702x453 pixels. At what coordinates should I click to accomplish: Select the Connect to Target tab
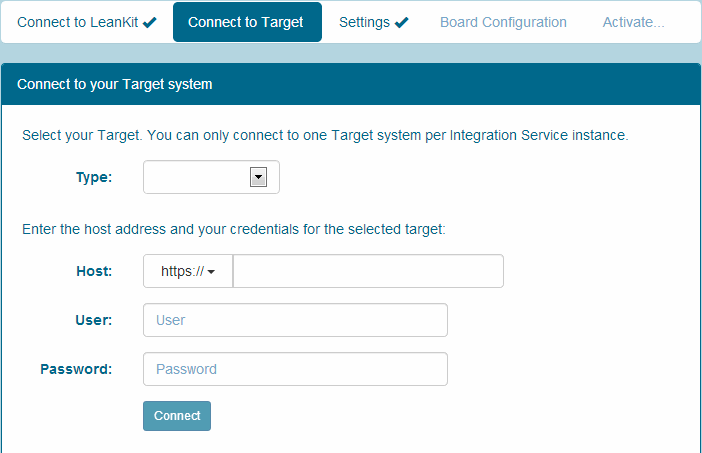(246, 22)
